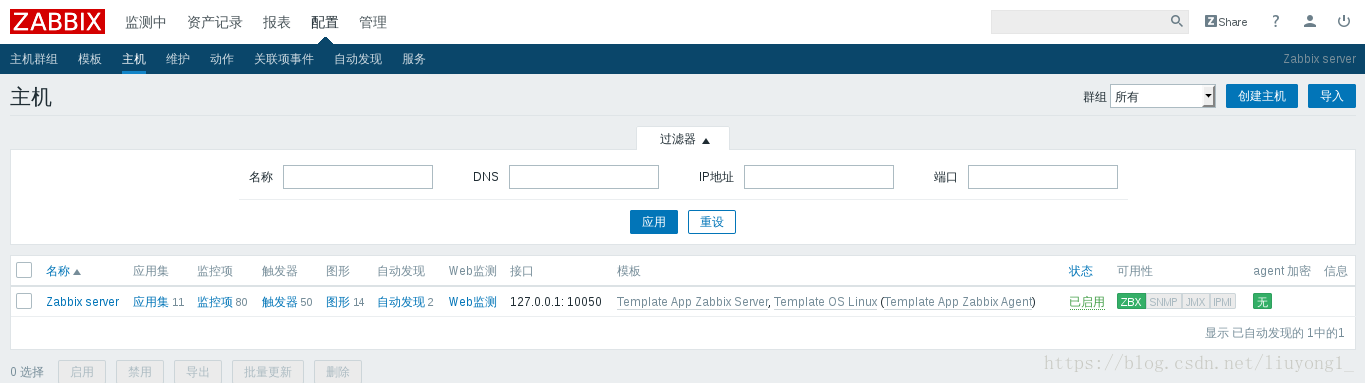
Task: Open the Zabbix server host link
Action: pyautogui.click(x=82, y=302)
